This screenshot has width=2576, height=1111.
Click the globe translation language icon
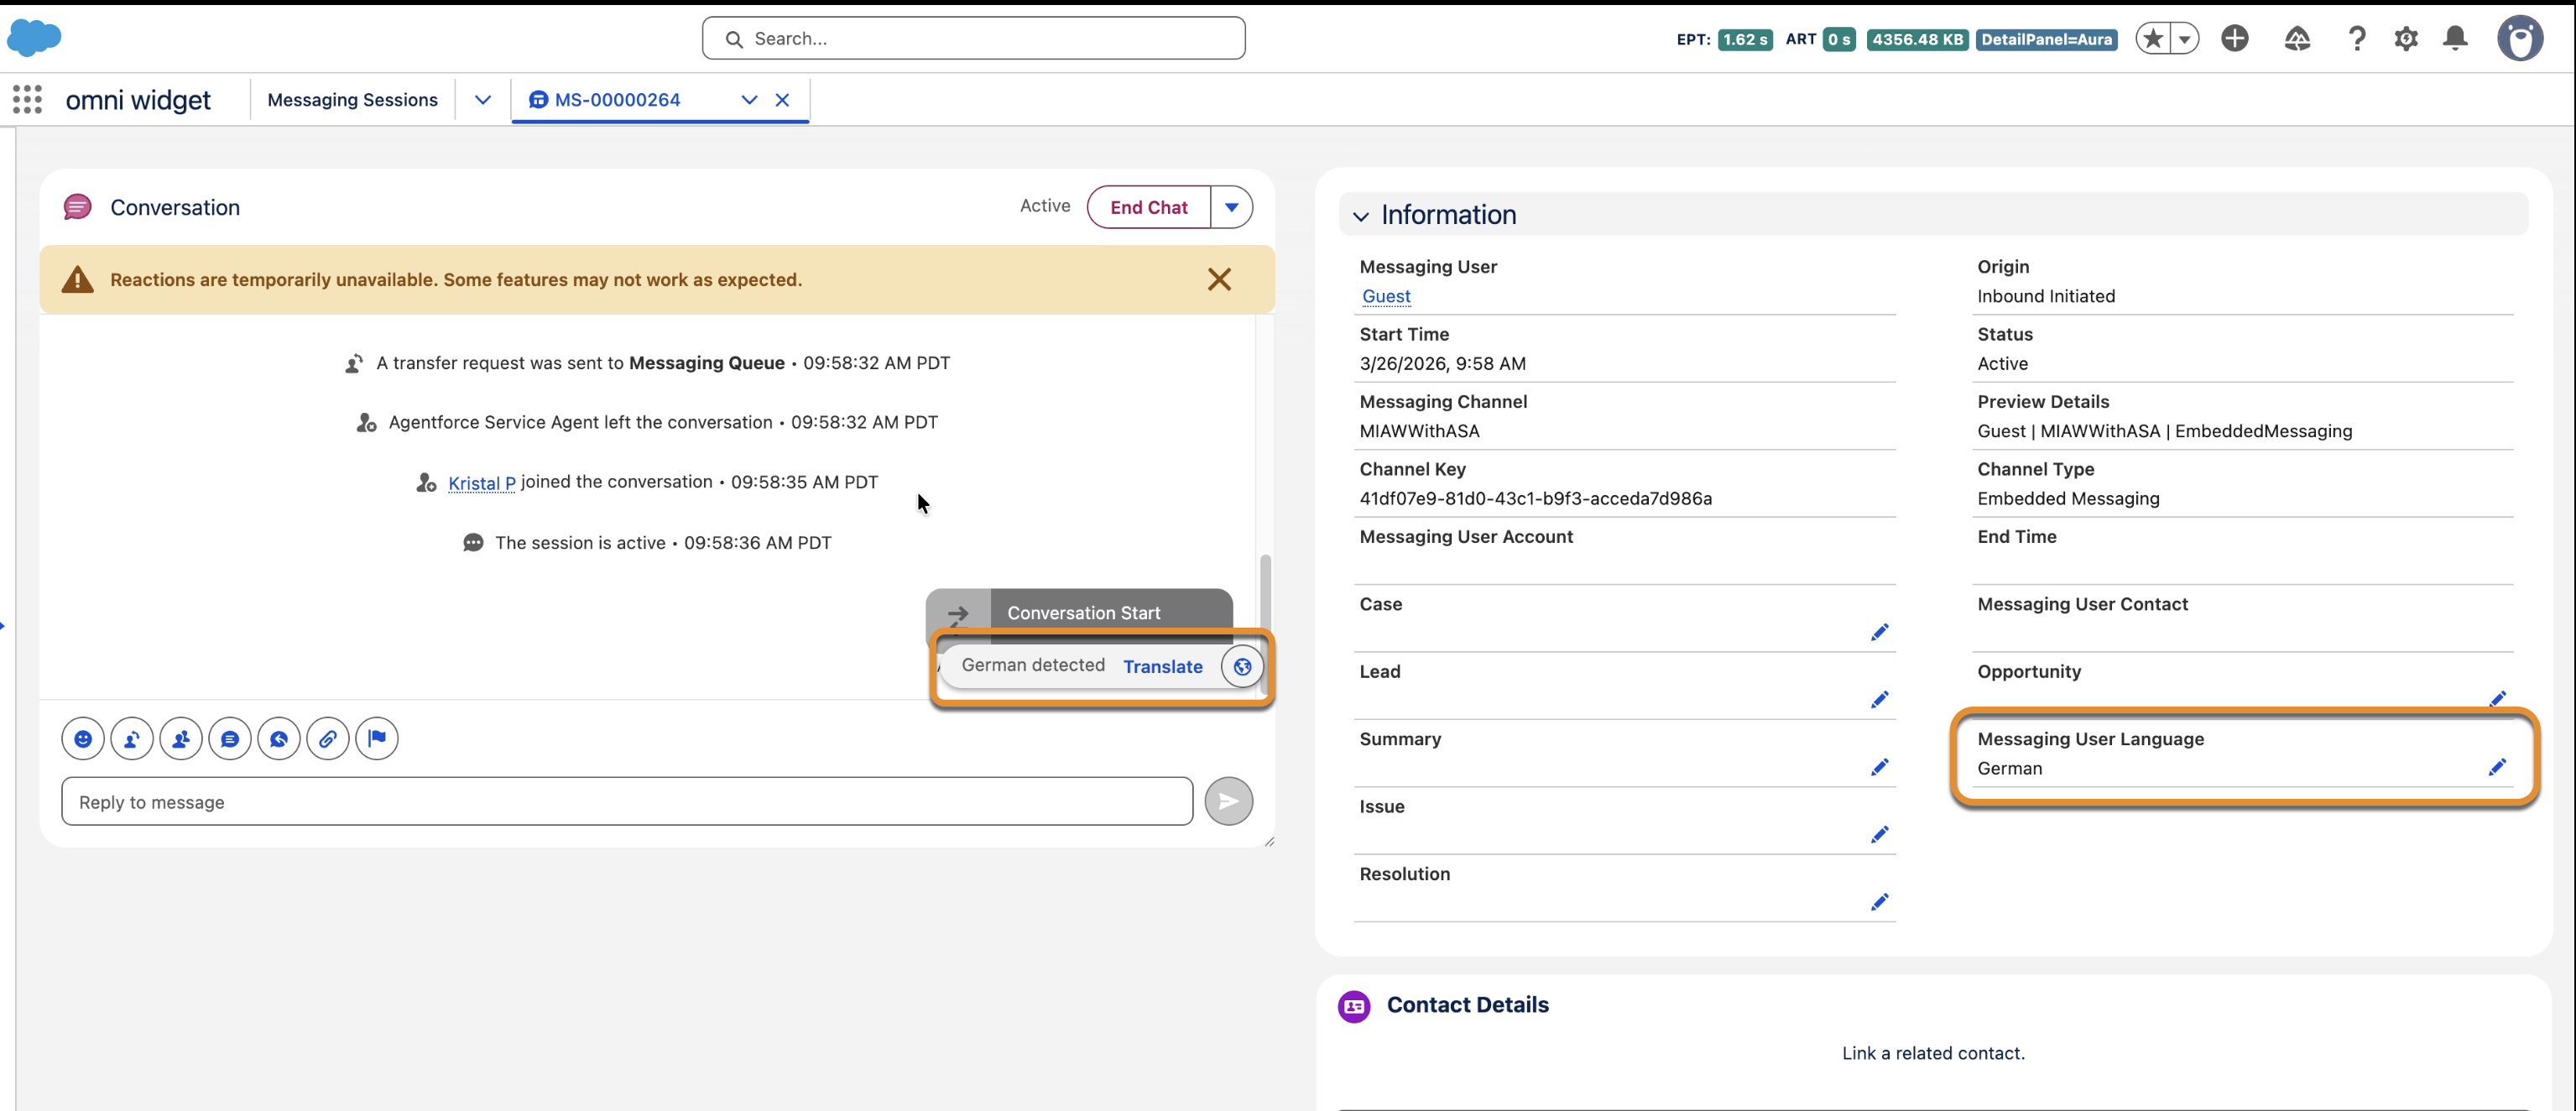1242,667
